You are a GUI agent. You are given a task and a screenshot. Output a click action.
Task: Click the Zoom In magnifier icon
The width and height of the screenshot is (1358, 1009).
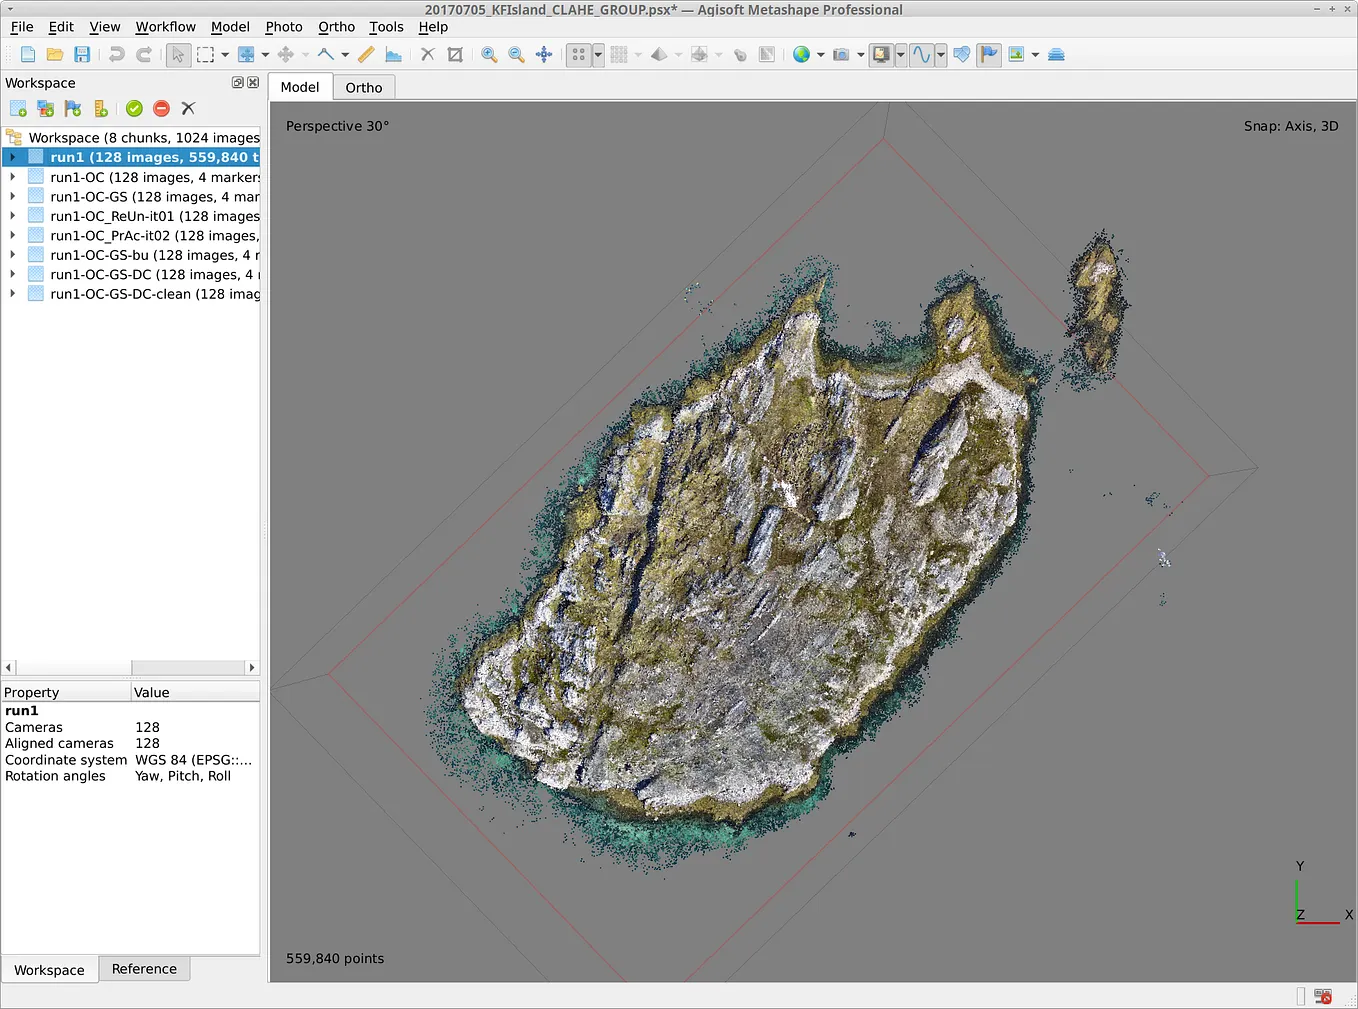(x=488, y=55)
